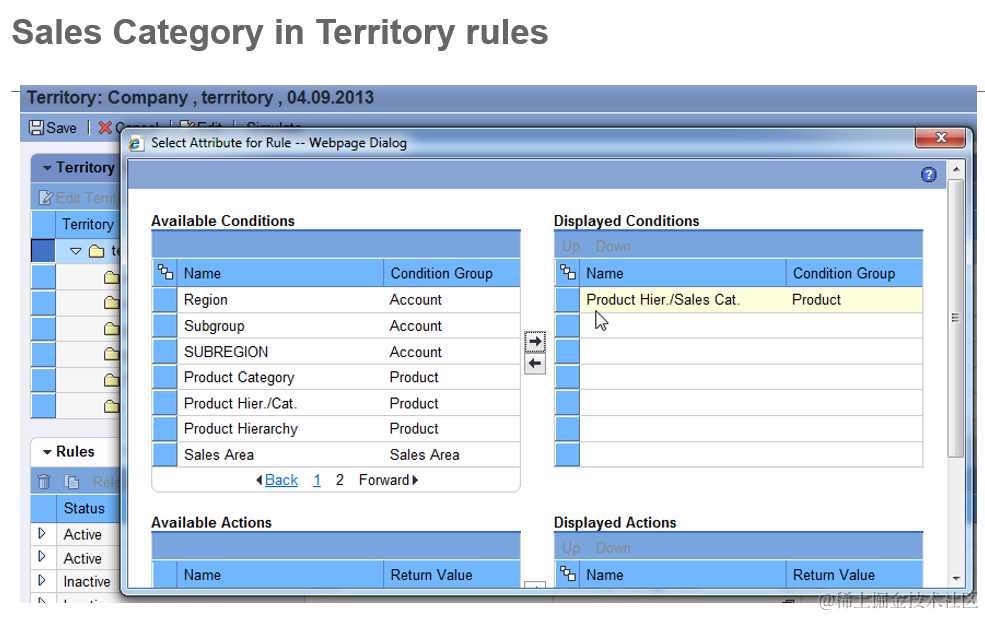Select the Product Hier./Sales Cat. row selector
Screen dimensions: 985x617
567,300
